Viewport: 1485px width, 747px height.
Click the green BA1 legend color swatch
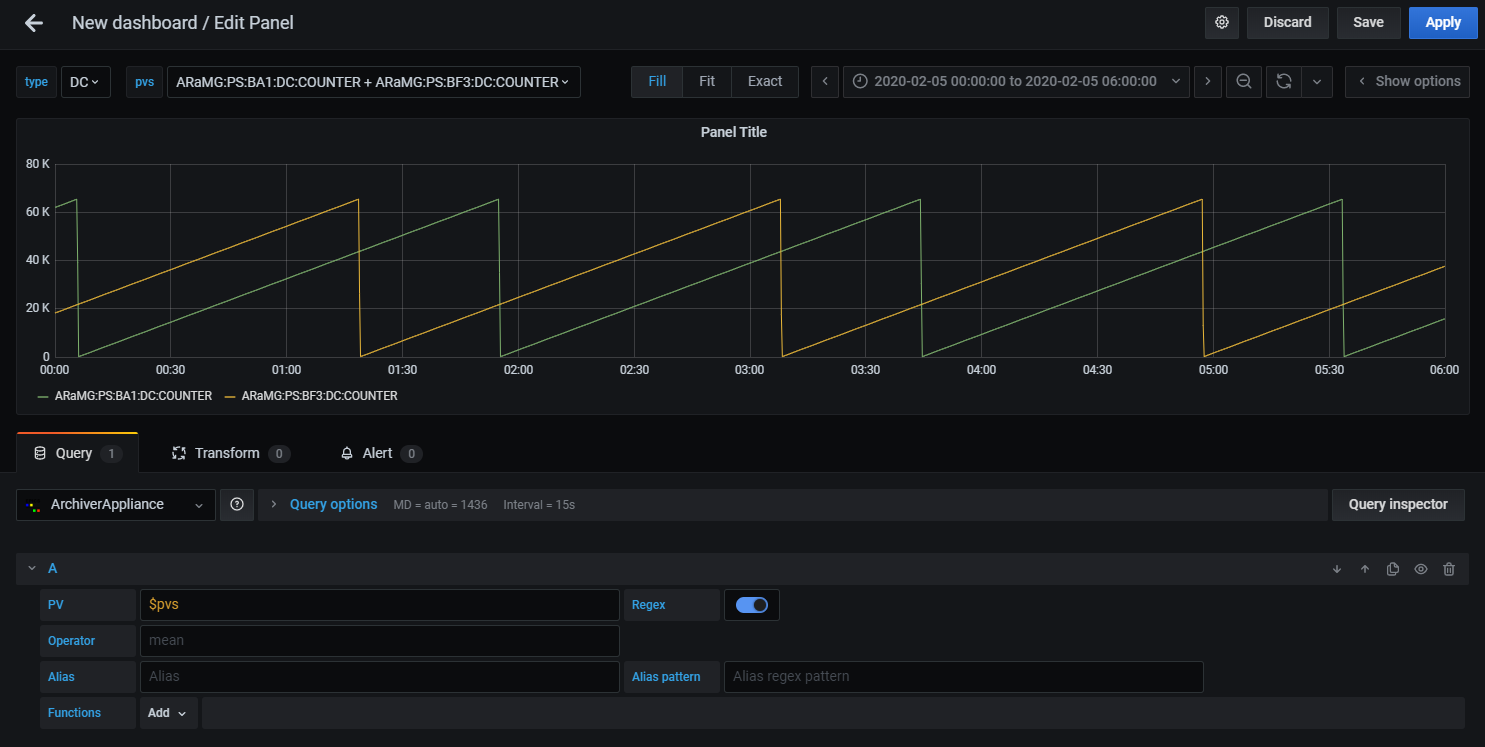point(43,397)
